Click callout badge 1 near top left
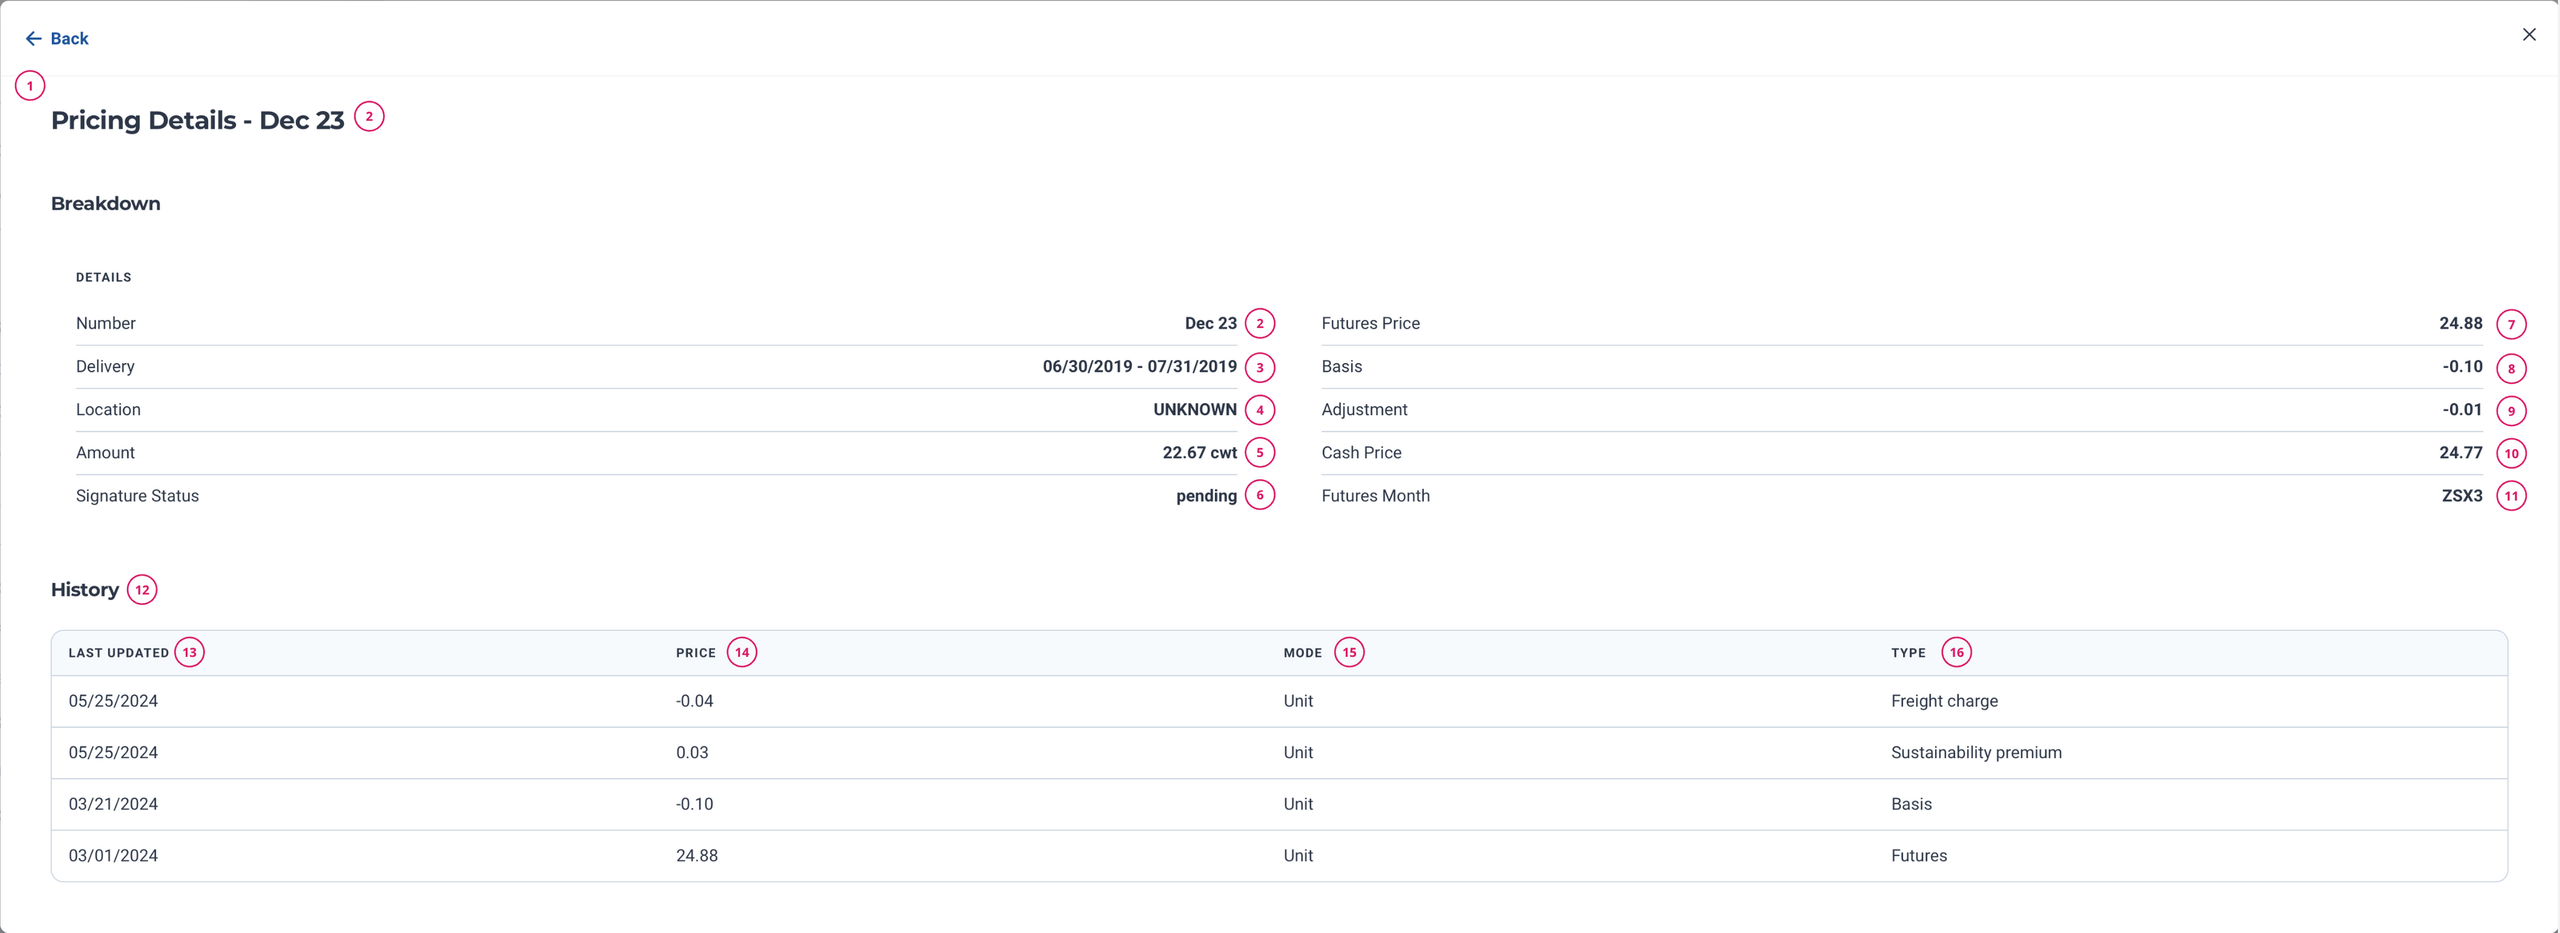Image resolution: width=2560 pixels, height=933 pixels. (30, 85)
